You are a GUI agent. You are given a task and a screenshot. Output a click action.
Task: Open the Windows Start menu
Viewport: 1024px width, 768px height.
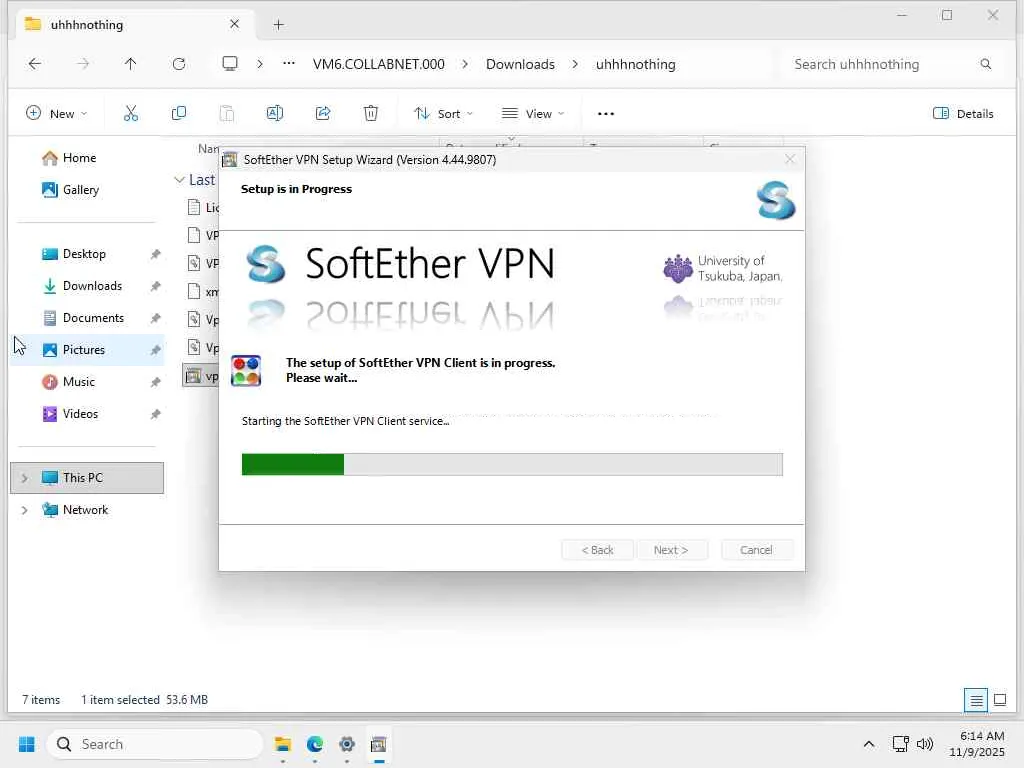pos(27,744)
